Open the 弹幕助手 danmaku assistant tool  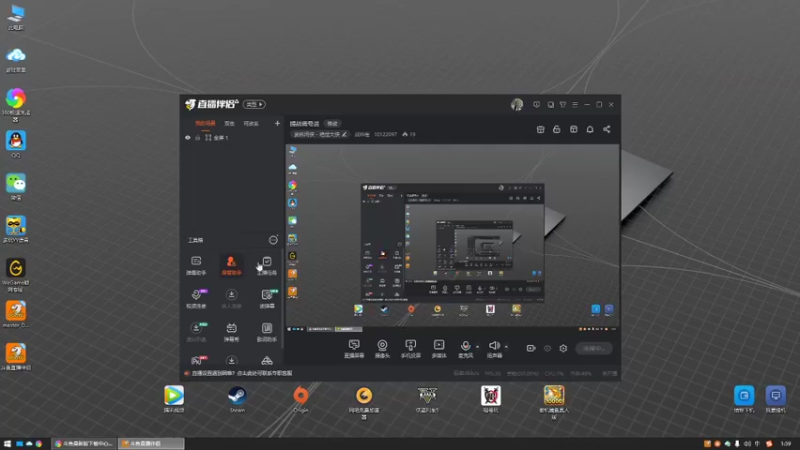[196, 265]
